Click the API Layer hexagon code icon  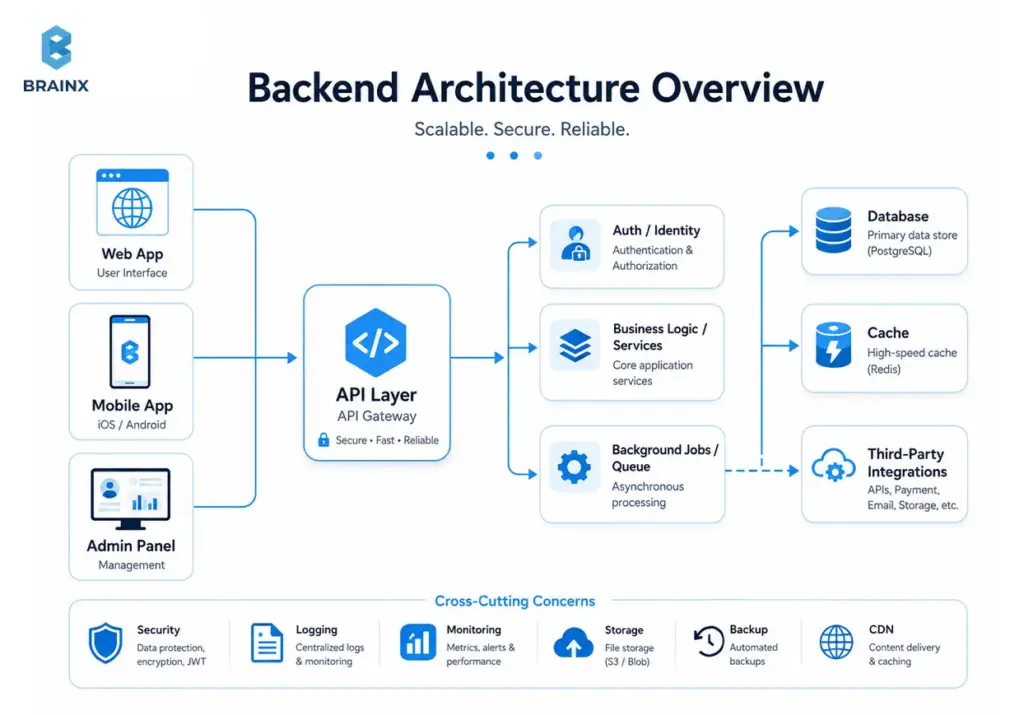coord(376,343)
